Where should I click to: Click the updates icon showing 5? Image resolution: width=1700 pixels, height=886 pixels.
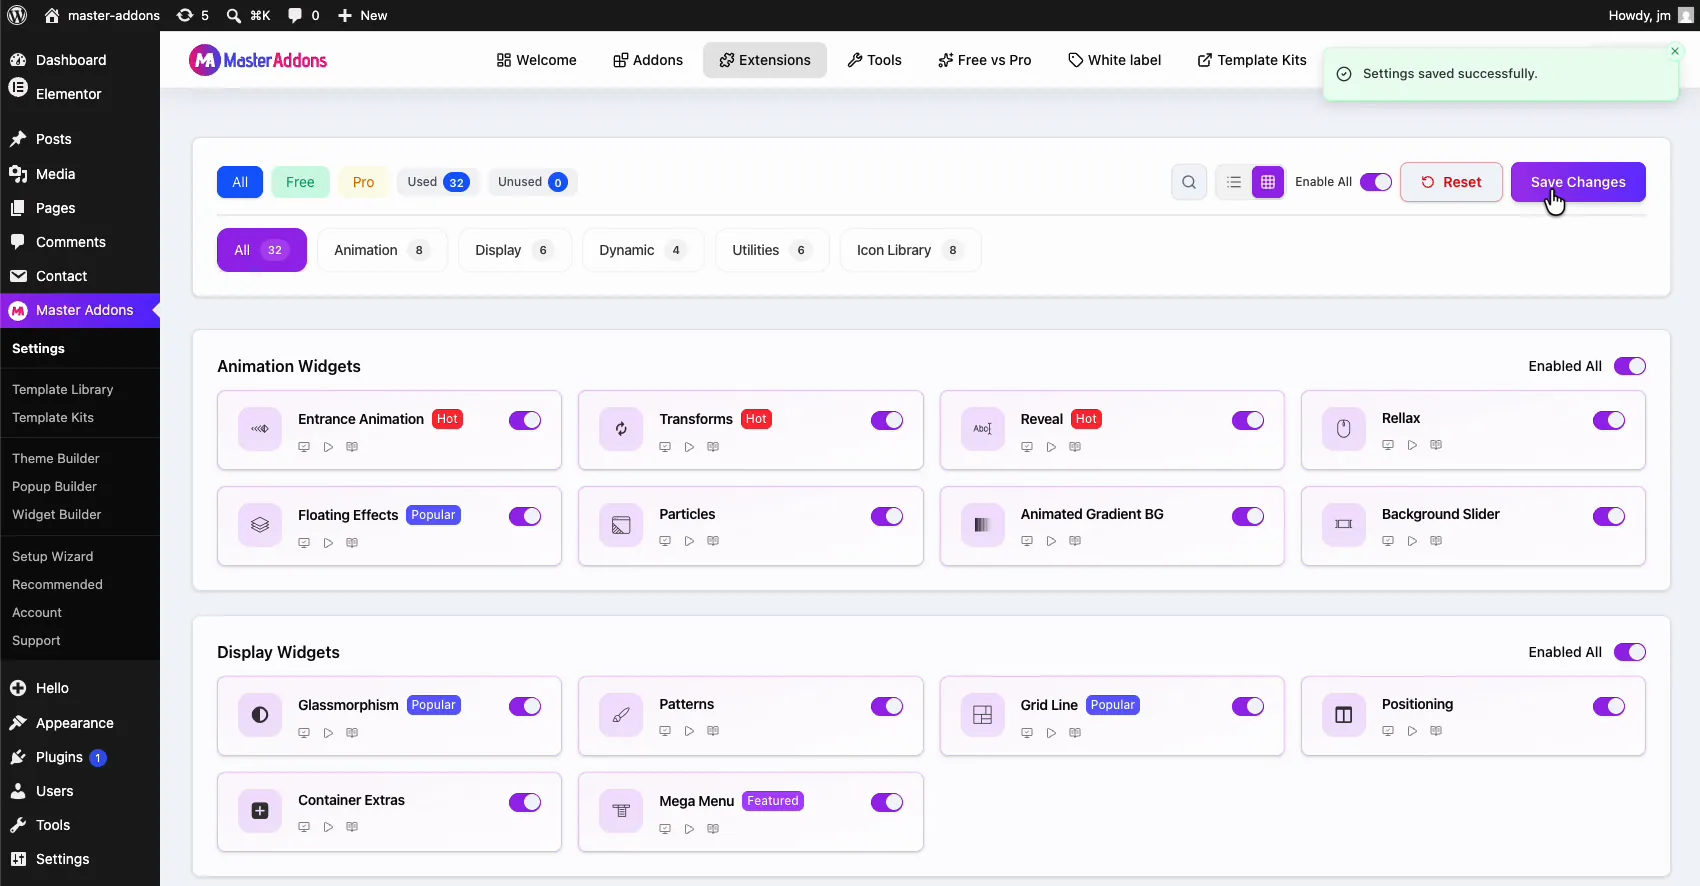click(x=193, y=15)
